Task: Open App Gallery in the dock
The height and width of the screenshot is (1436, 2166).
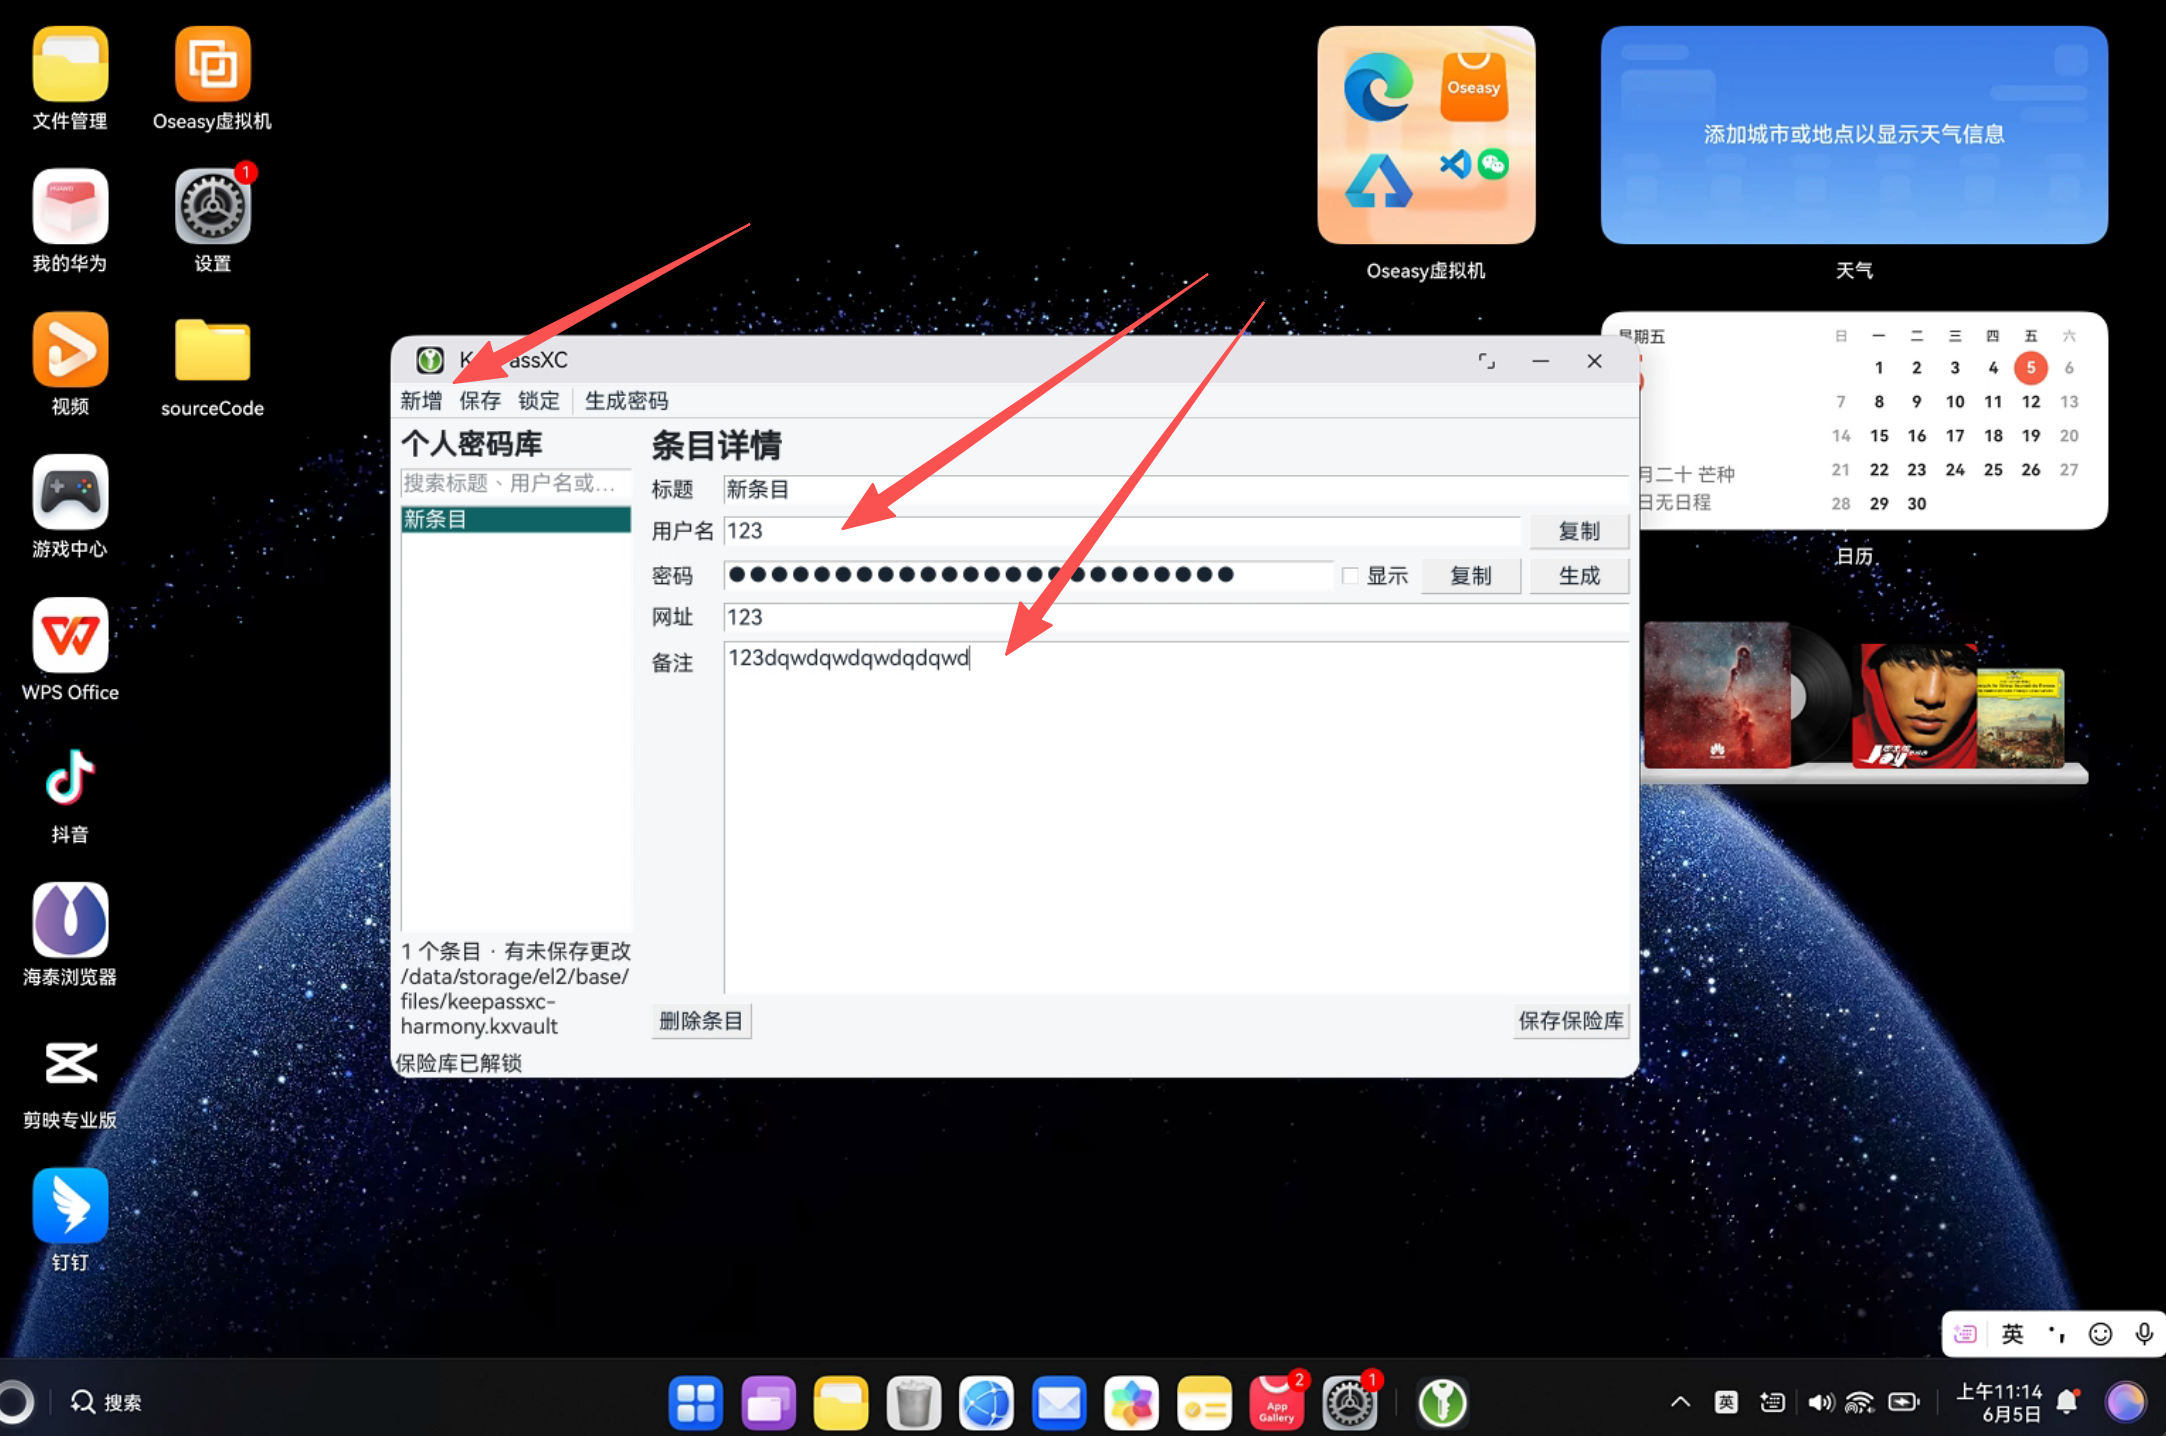Action: (1277, 1403)
